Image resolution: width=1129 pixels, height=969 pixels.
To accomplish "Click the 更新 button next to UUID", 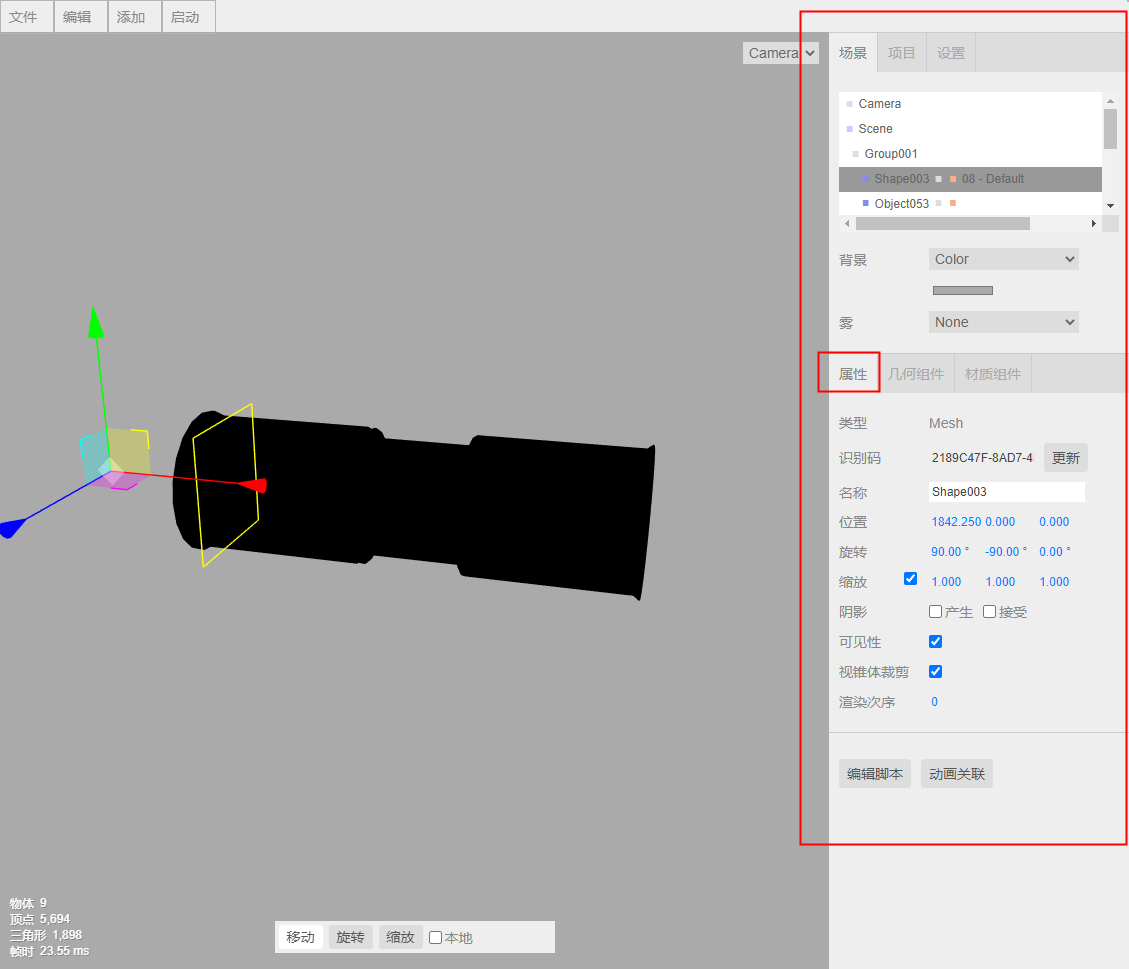I will click(1066, 458).
